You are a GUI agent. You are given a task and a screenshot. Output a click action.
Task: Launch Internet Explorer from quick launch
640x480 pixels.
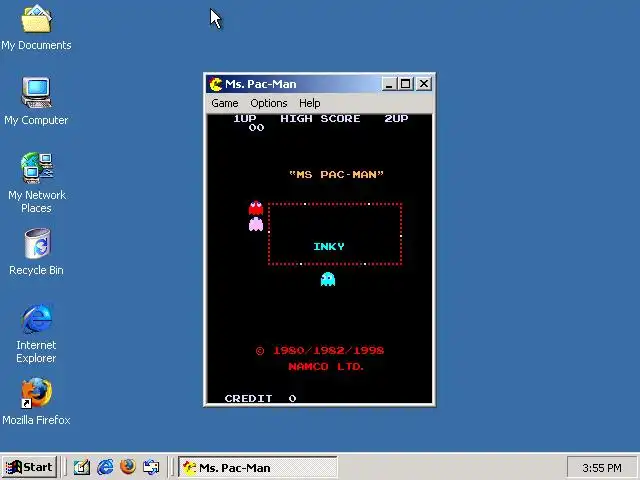tap(105, 467)
